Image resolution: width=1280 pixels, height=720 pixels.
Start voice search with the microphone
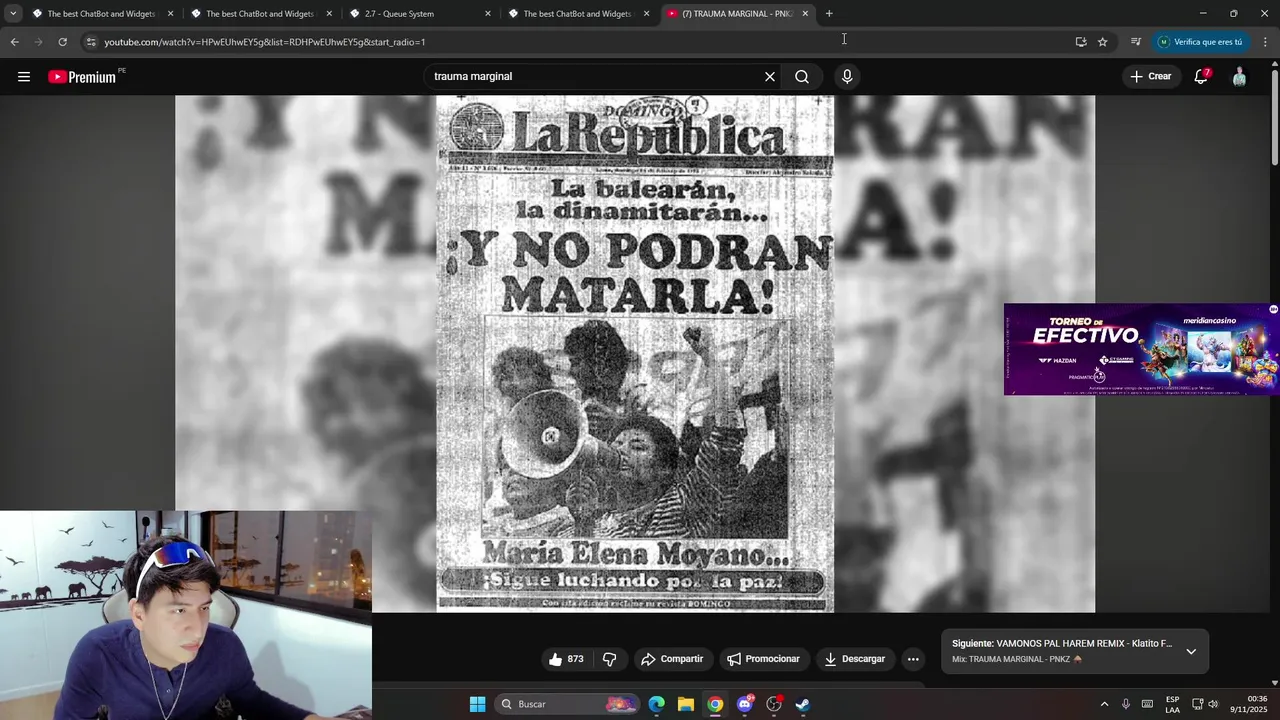847,77
